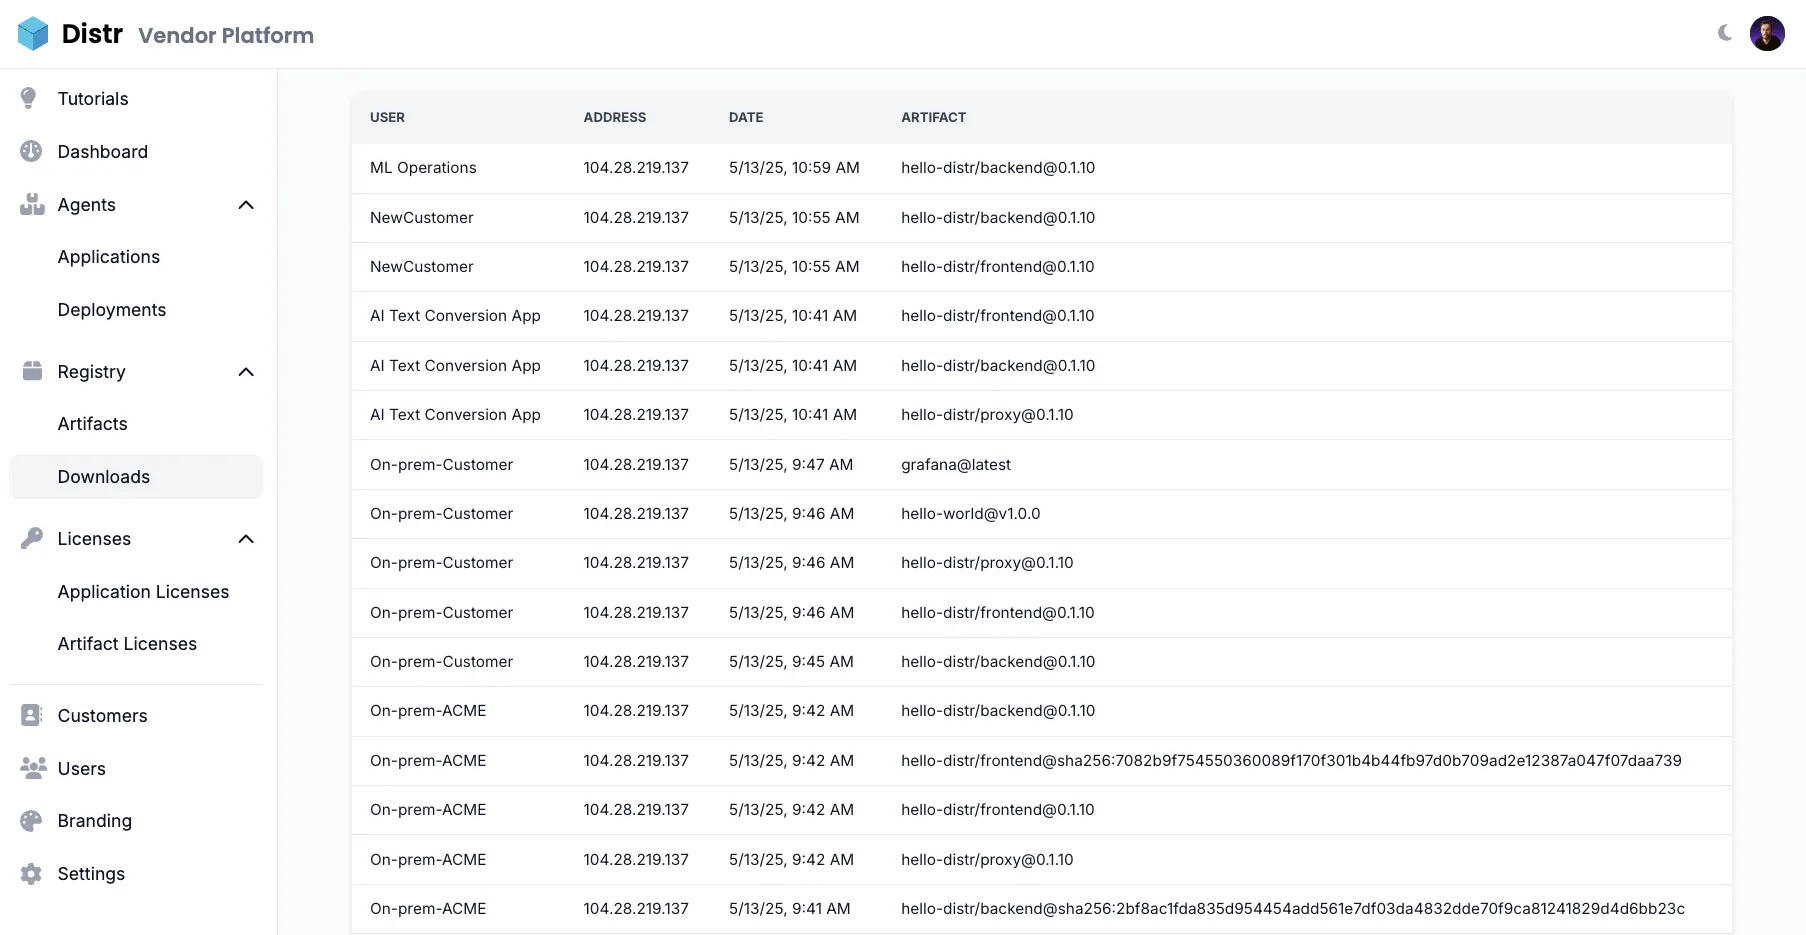Open the Registry section via its icon
The image size is (1806, 935).
coord(31,371)
